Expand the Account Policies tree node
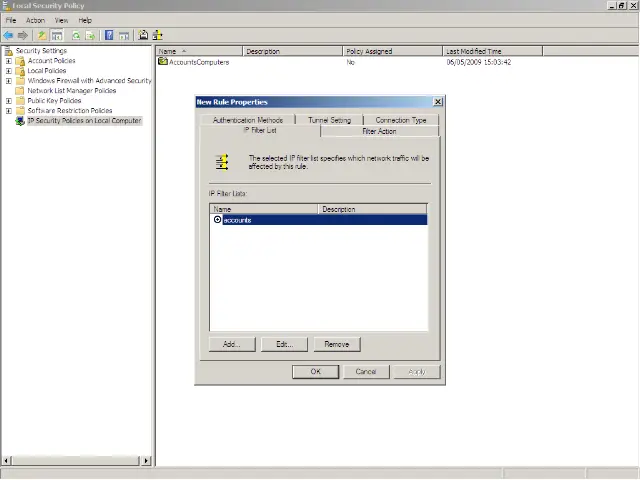 (x=9, y=61)
